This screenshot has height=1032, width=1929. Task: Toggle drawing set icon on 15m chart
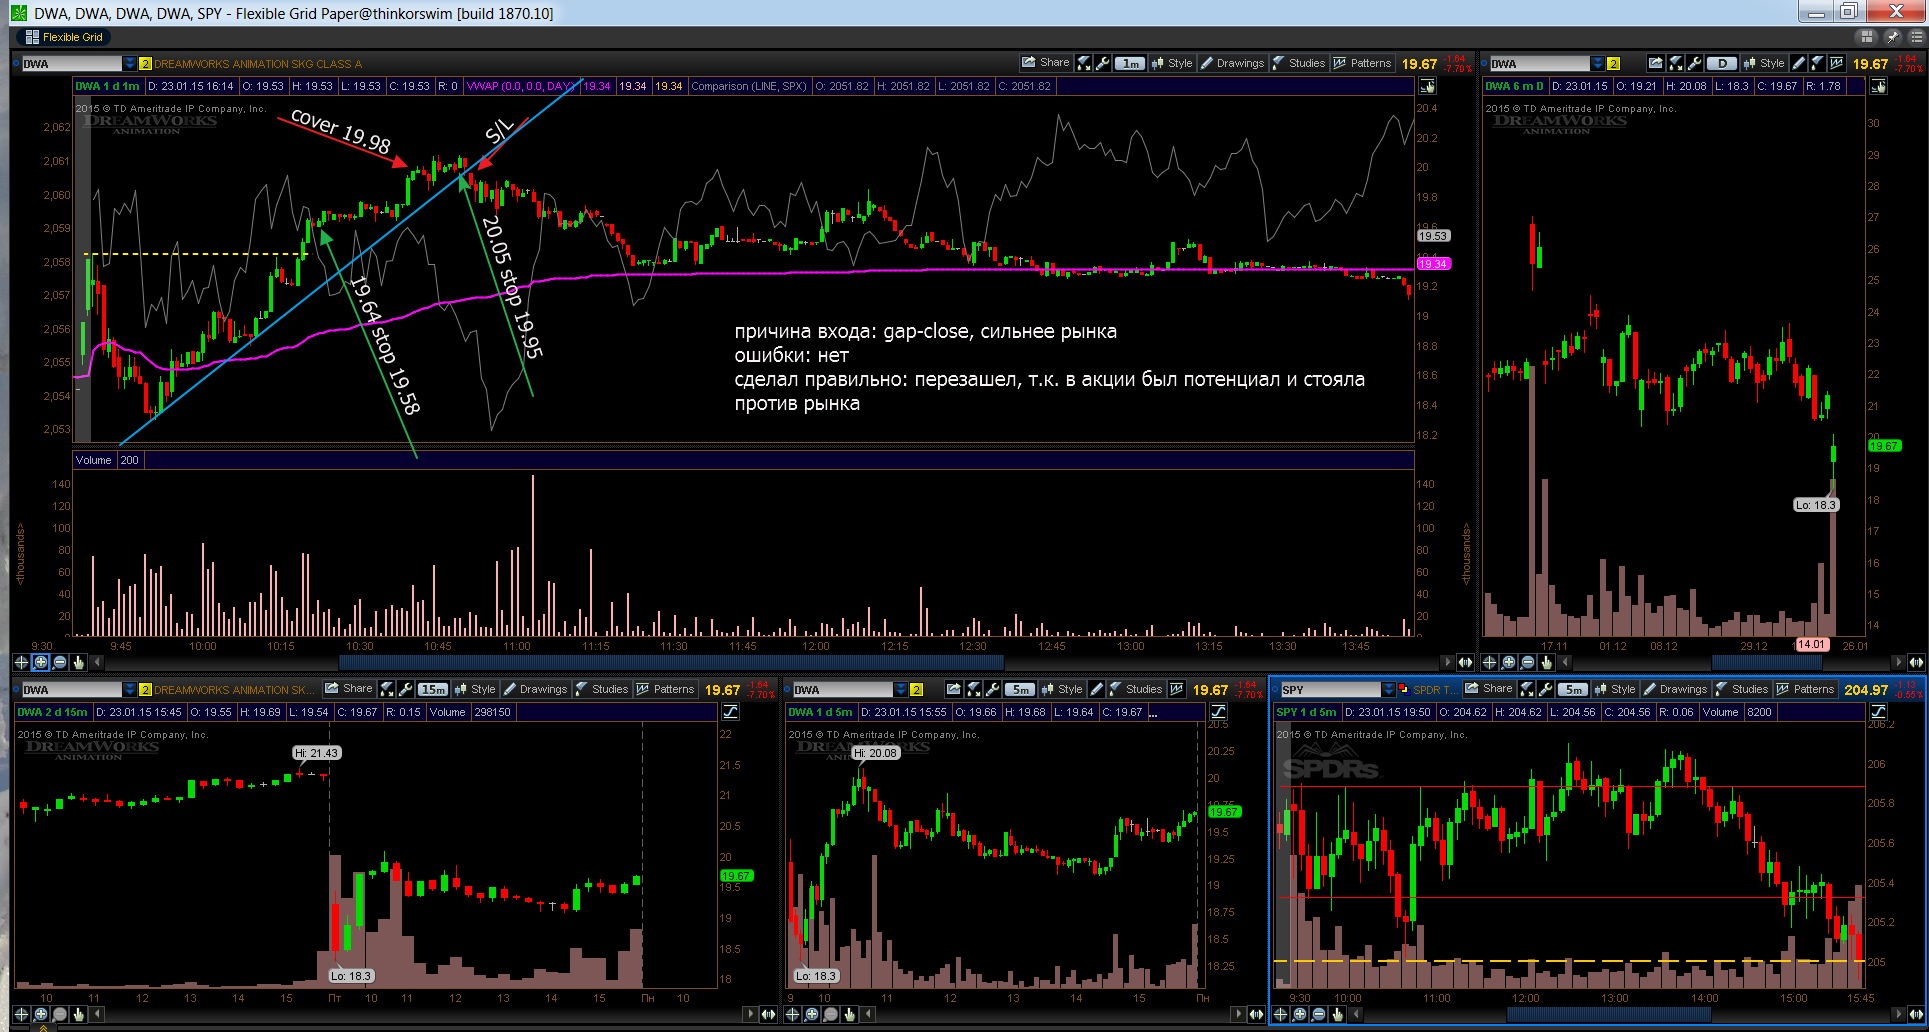tap(730, 712)
